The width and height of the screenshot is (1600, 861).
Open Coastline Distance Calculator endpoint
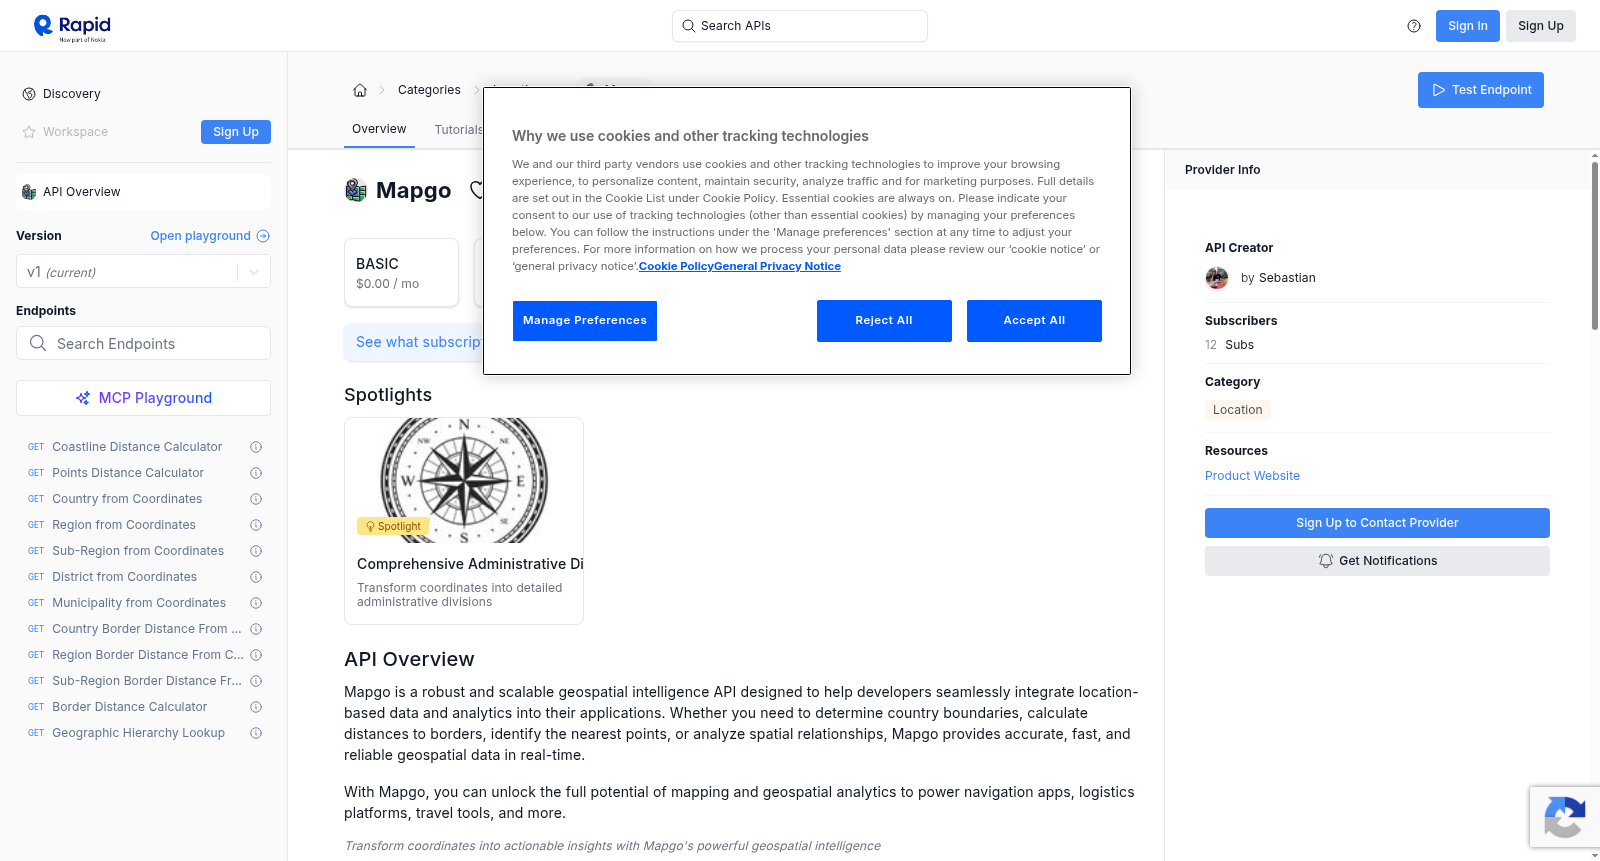[137, 447]
